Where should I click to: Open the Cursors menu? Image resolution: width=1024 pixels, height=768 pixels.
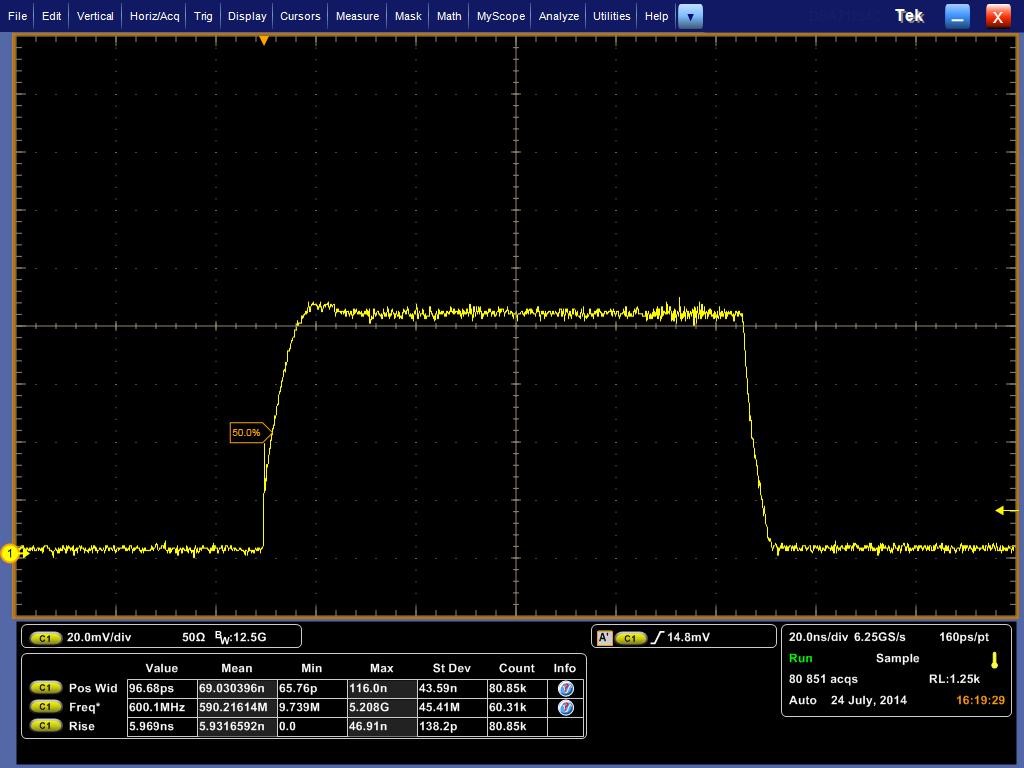coord(298,16)
